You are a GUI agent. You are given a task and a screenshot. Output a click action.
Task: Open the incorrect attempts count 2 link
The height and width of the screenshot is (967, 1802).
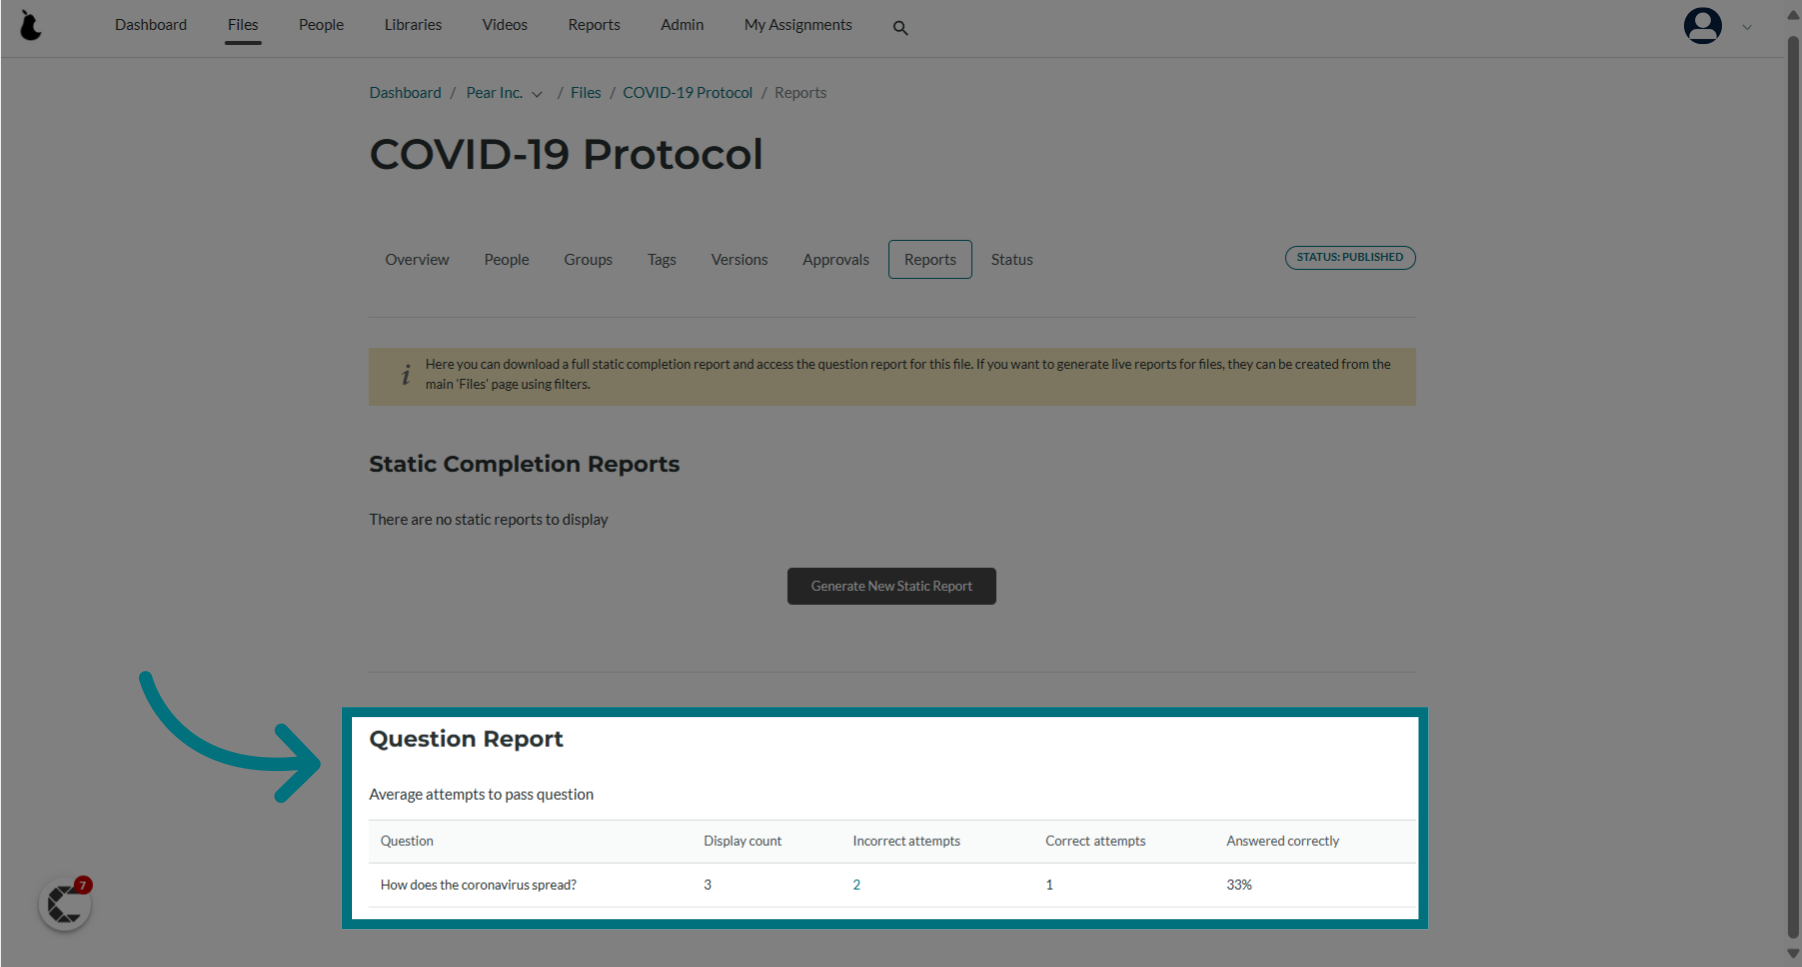(857, 885)
